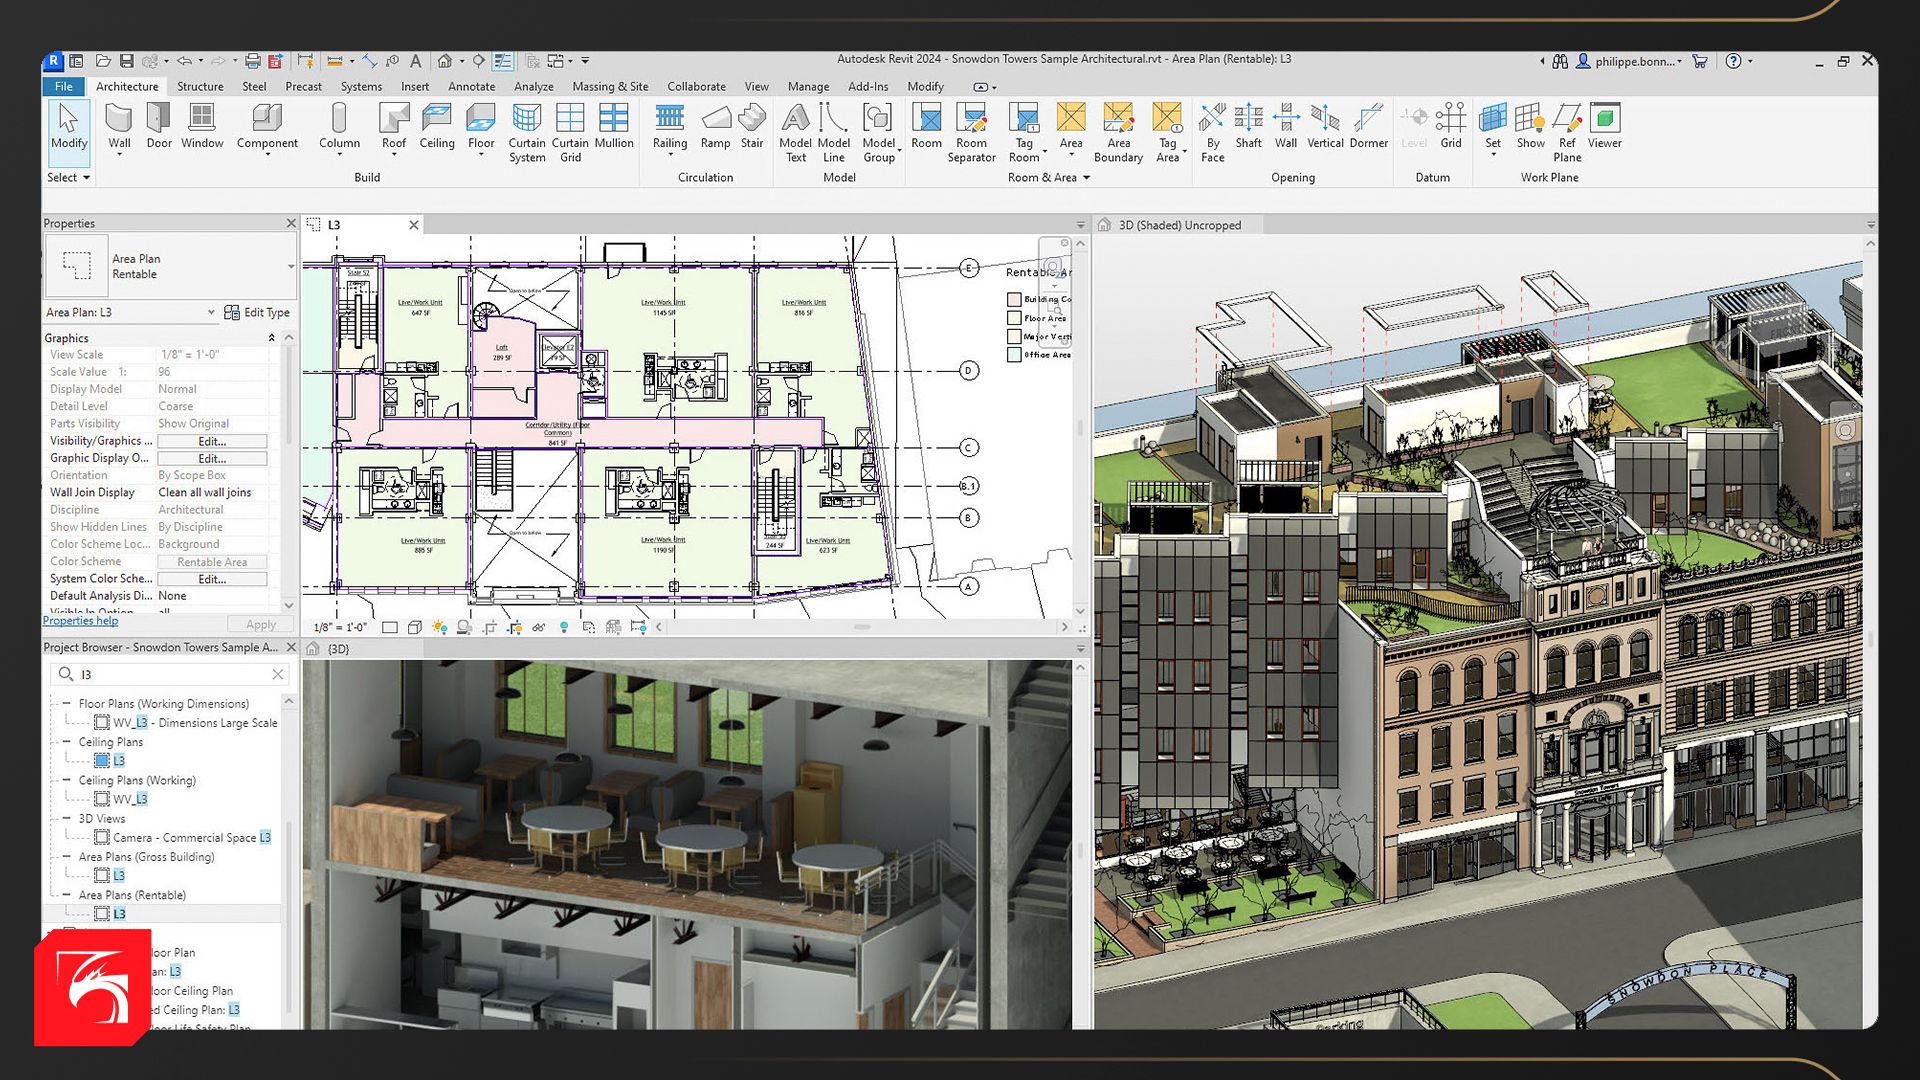Open the Annotate ribbon tab

(x=471, y=87)
